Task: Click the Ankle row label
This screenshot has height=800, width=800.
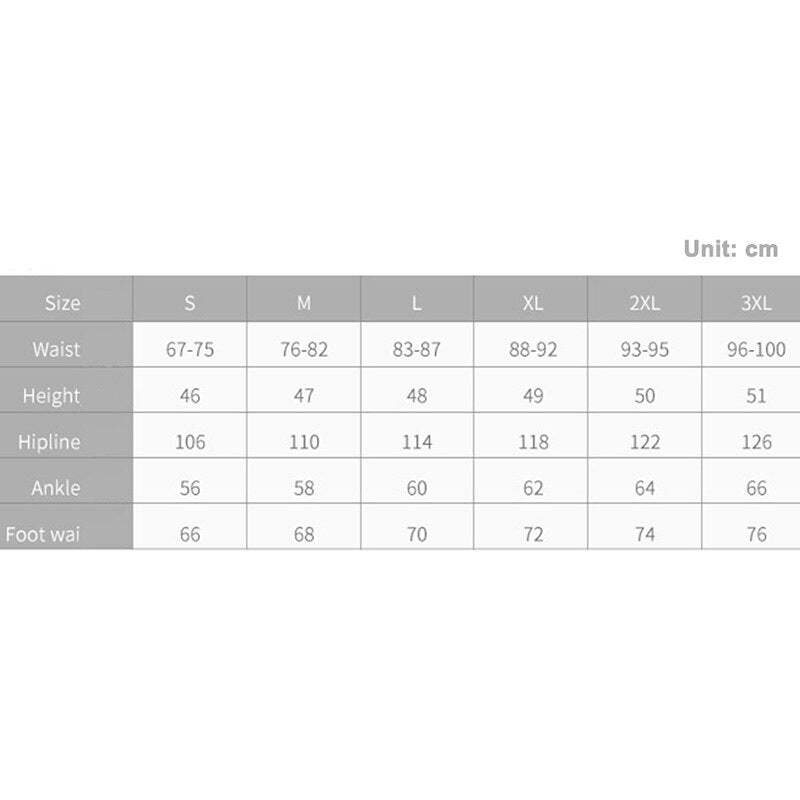Action: click(x=56, y=488)
